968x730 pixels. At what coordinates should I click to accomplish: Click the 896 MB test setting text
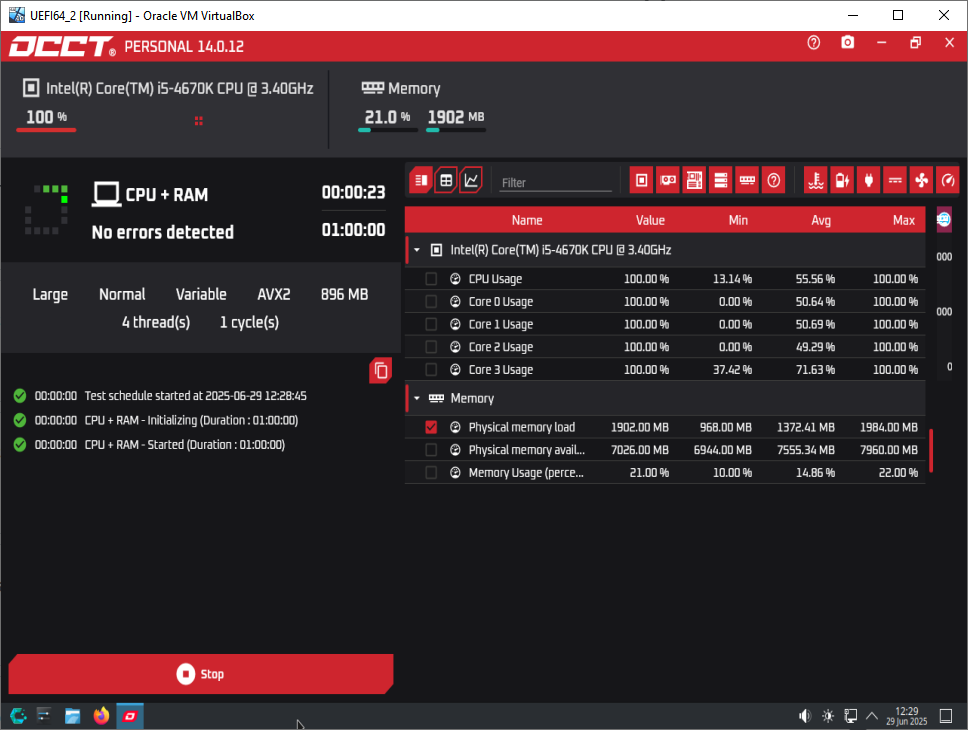tap(344, 294)
